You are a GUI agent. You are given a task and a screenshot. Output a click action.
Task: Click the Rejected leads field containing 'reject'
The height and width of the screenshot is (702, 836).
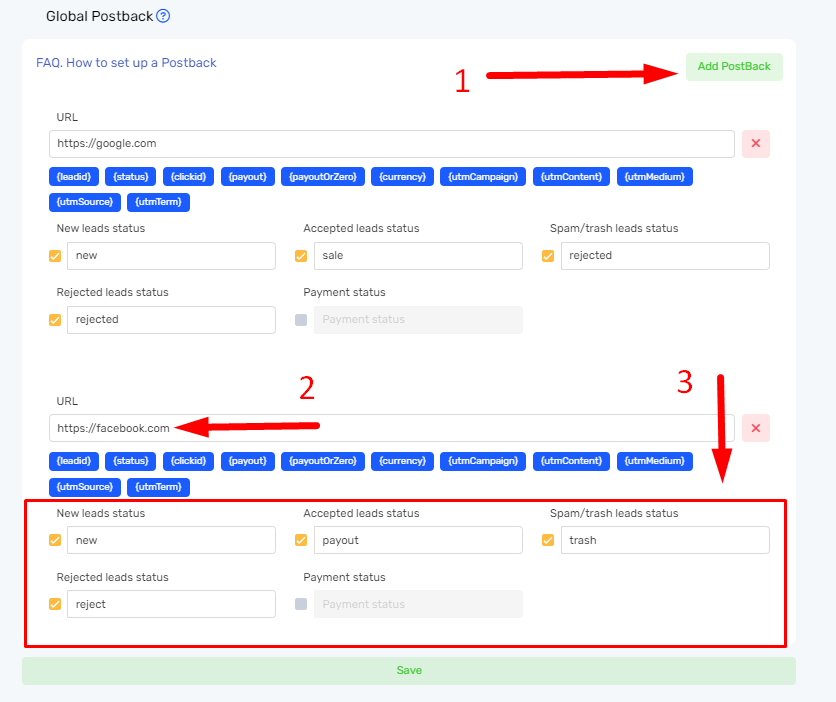170,604
